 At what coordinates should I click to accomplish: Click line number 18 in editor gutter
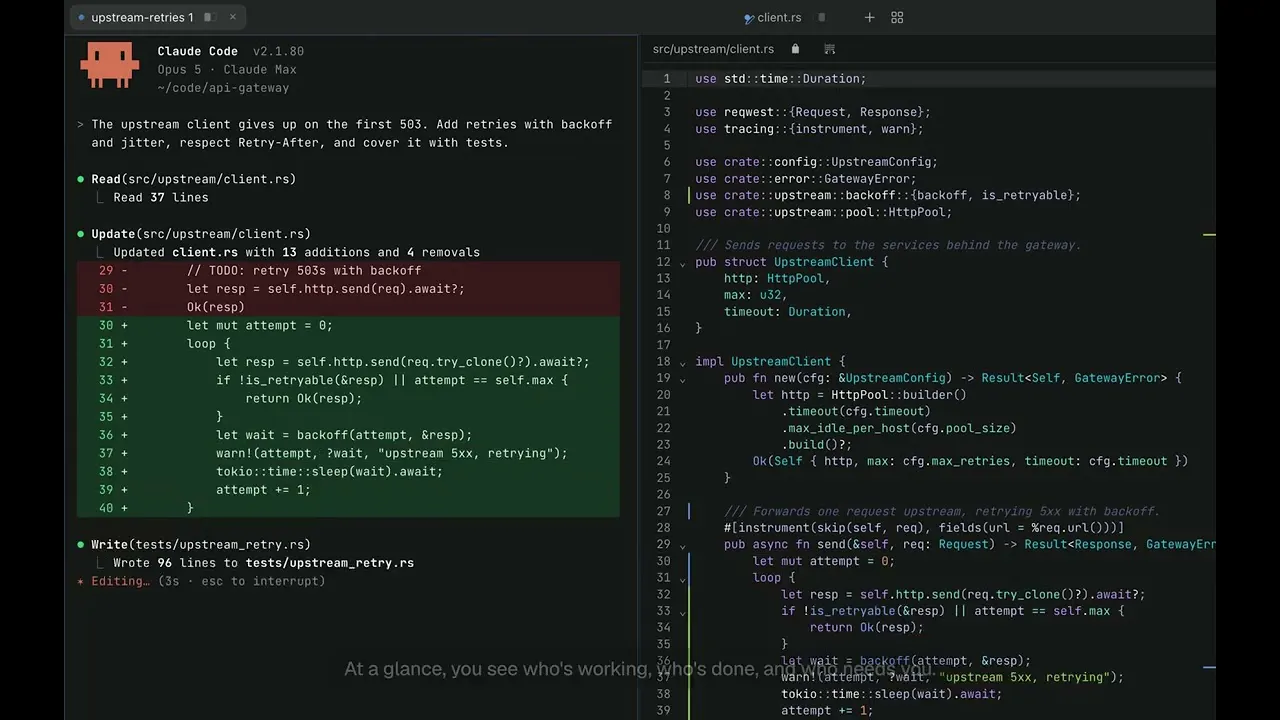[663, 362]
